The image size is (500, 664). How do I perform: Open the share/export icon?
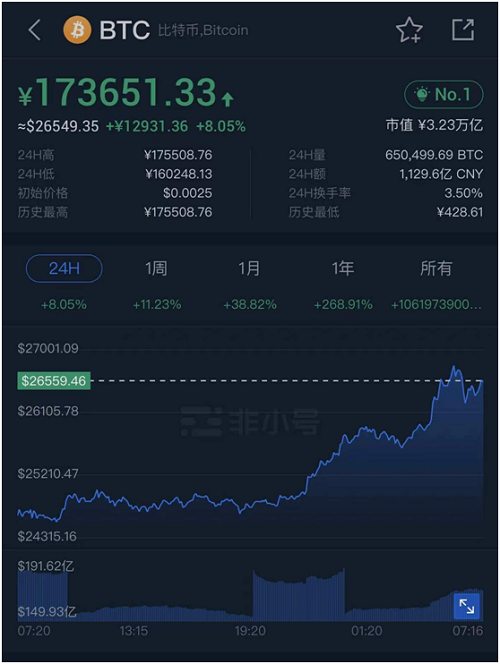pos(463,30)
